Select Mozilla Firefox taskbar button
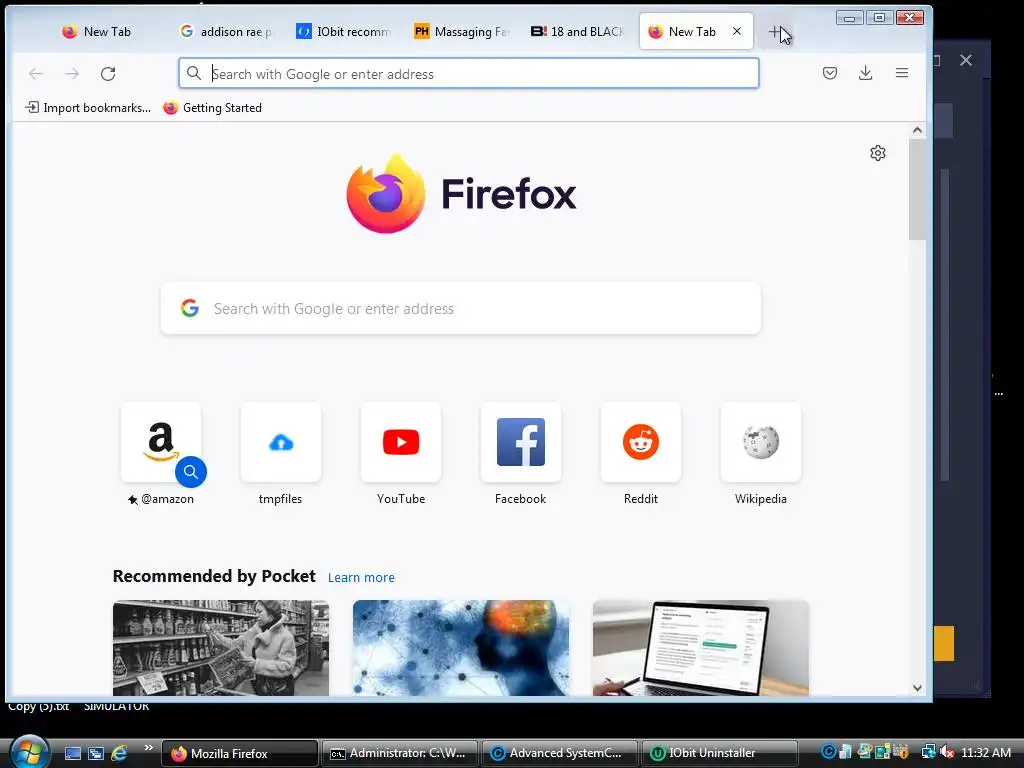This screenshot has height=768, width=1024. 239,753
